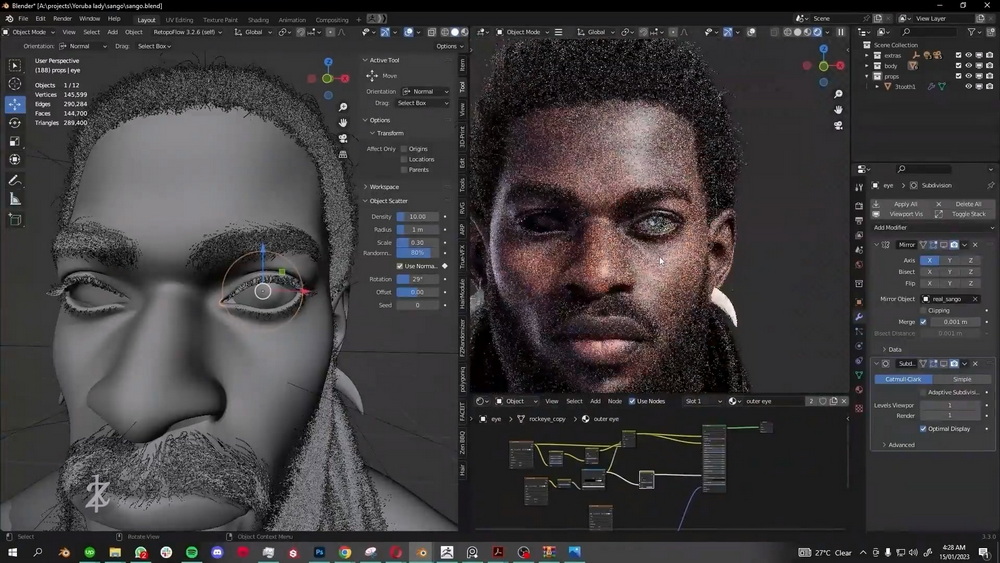Open Photoshop from the taskbar
The width and height of the screenshot is (1000, 563).
pyautogui.click(x=320, y=552)
